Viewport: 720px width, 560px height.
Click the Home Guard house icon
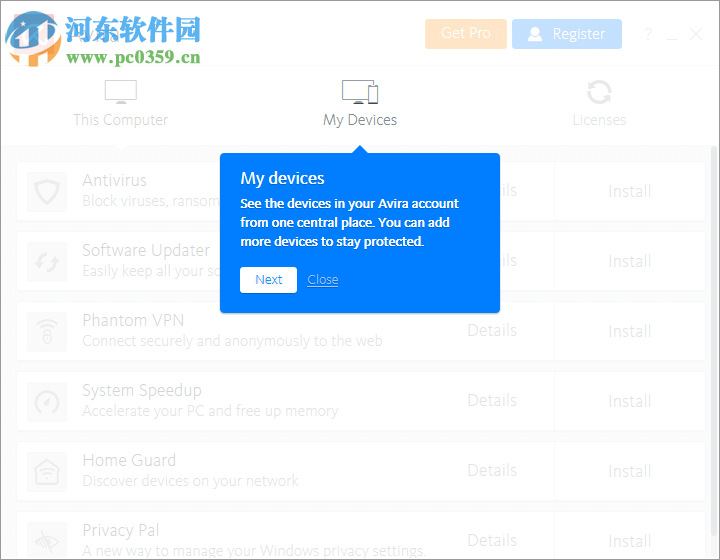coord(47,472)
